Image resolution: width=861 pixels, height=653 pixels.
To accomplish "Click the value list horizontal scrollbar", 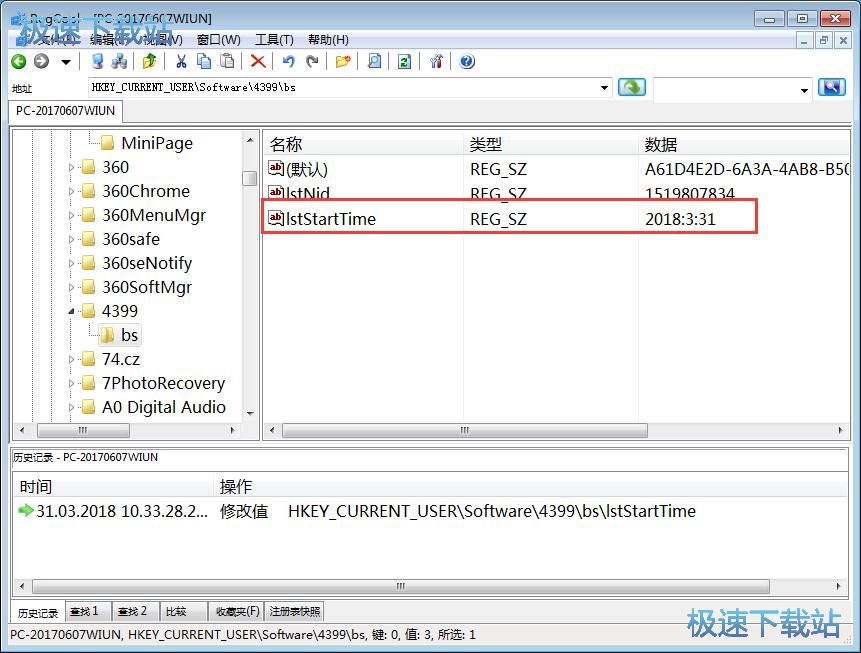I will pos(465,431).
